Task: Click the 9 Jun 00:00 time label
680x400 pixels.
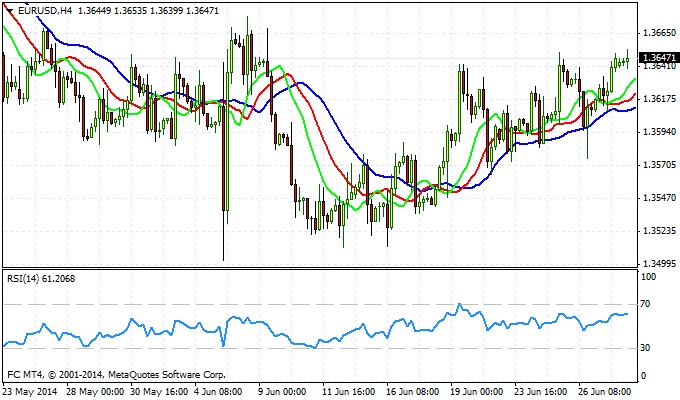Action: (x=282, y=392)
